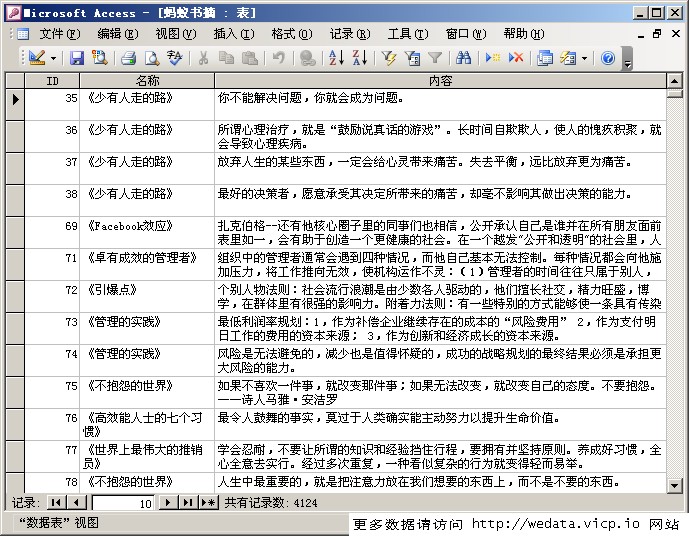Click the Insert Hyperlink icon
689x536 pixels.
pos(307,58)
